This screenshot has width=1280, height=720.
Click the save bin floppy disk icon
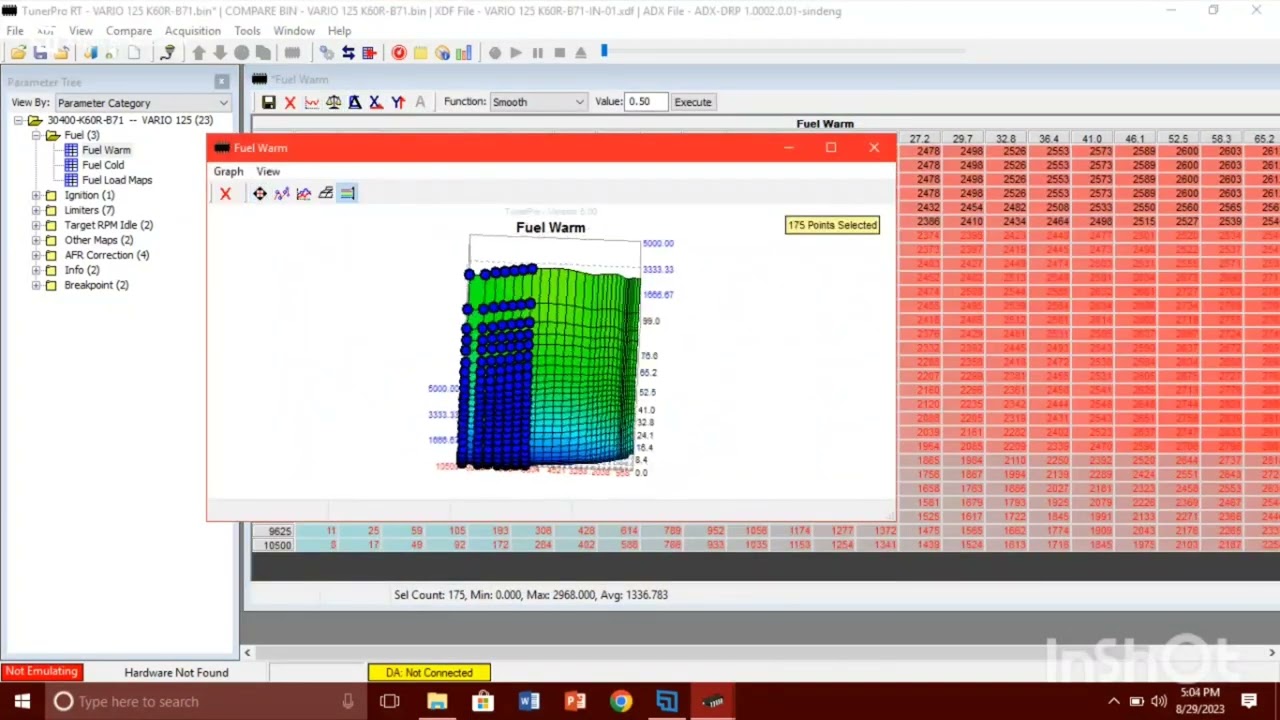[40, 53]
